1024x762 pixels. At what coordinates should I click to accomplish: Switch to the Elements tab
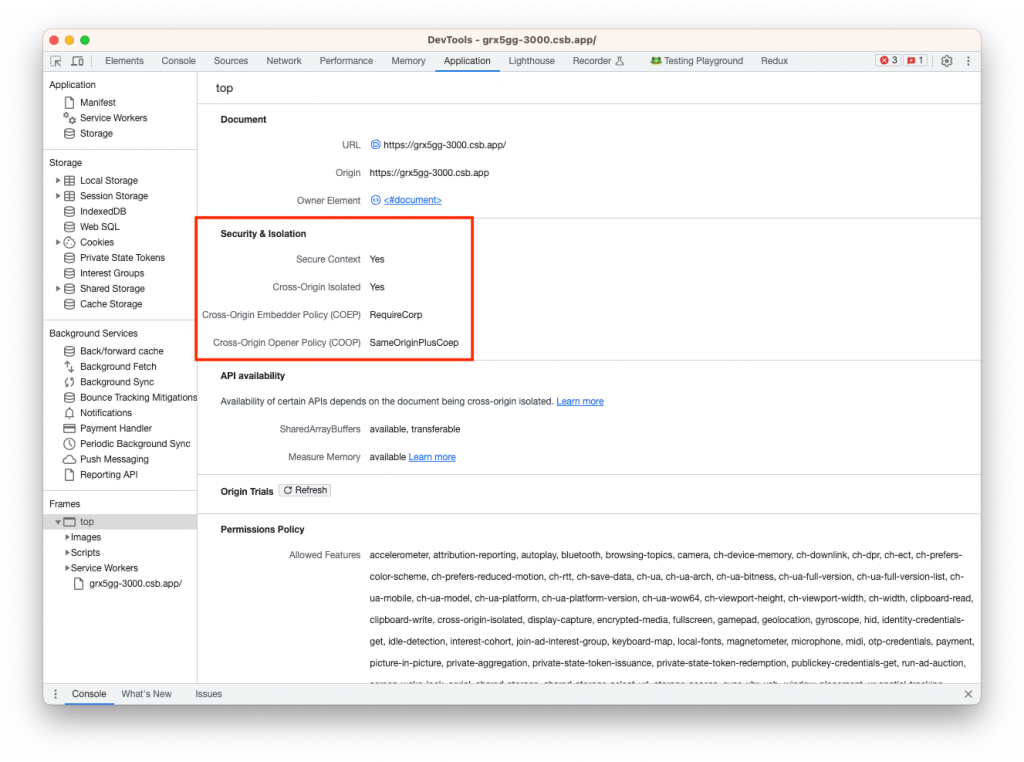point(124,61)
